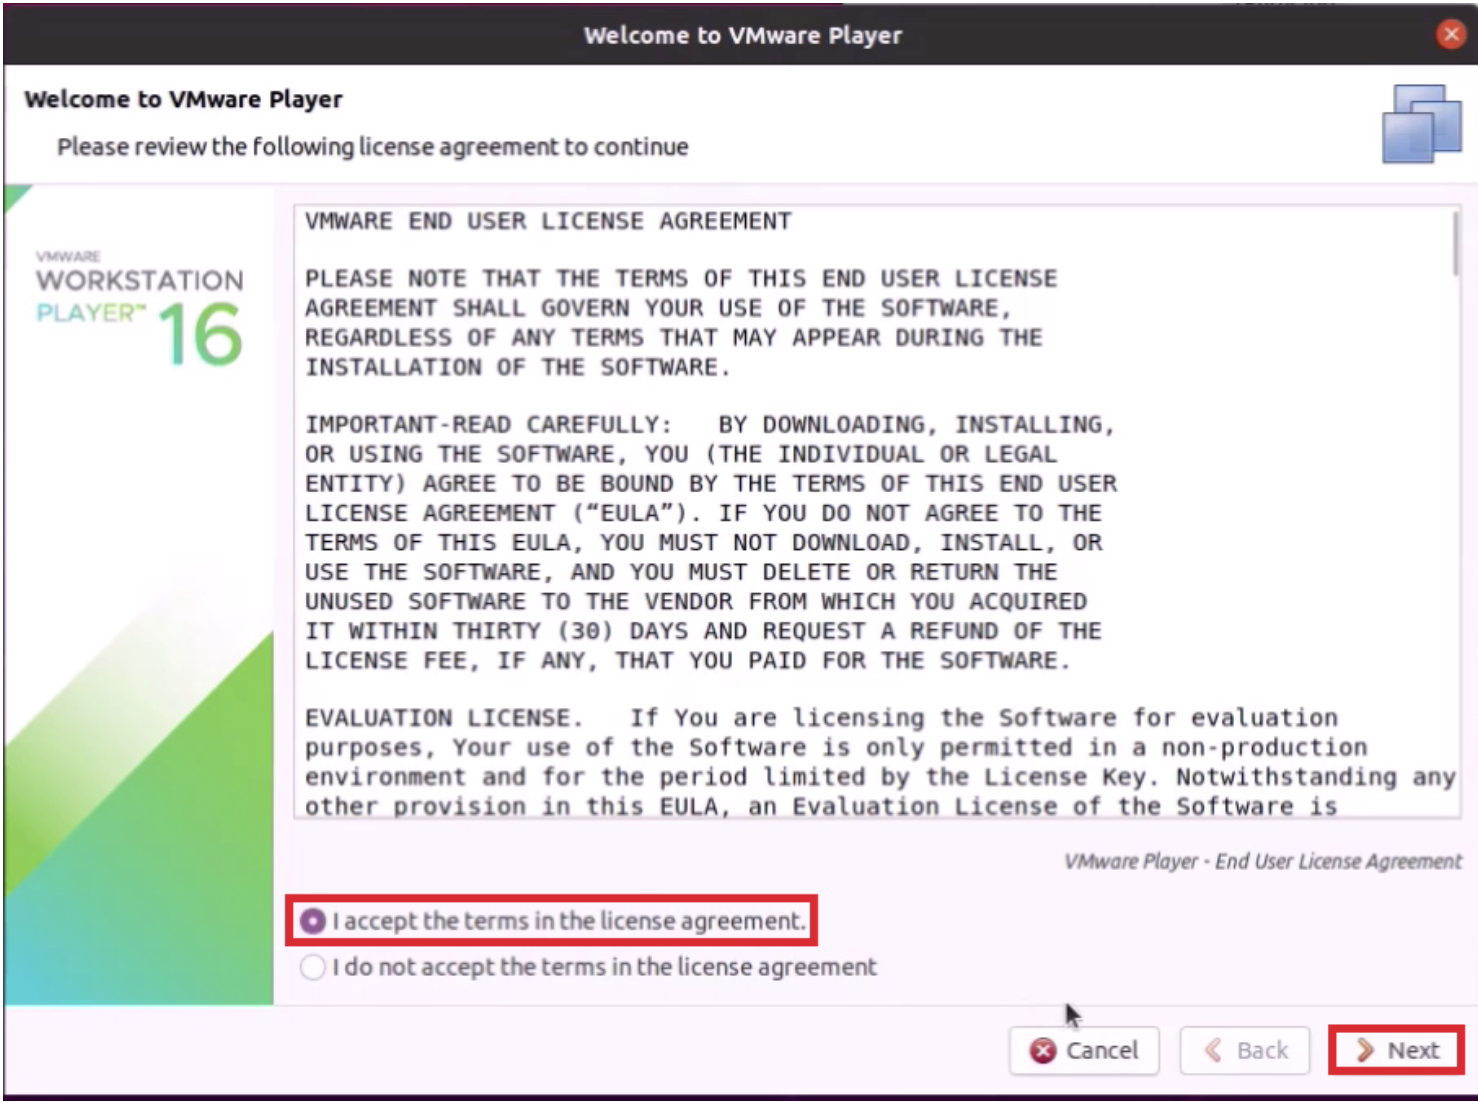Click the VMware overlapping squares icon in header
The width and height of the screenshot is (1478, 1102).
(x=1421, y=124)
